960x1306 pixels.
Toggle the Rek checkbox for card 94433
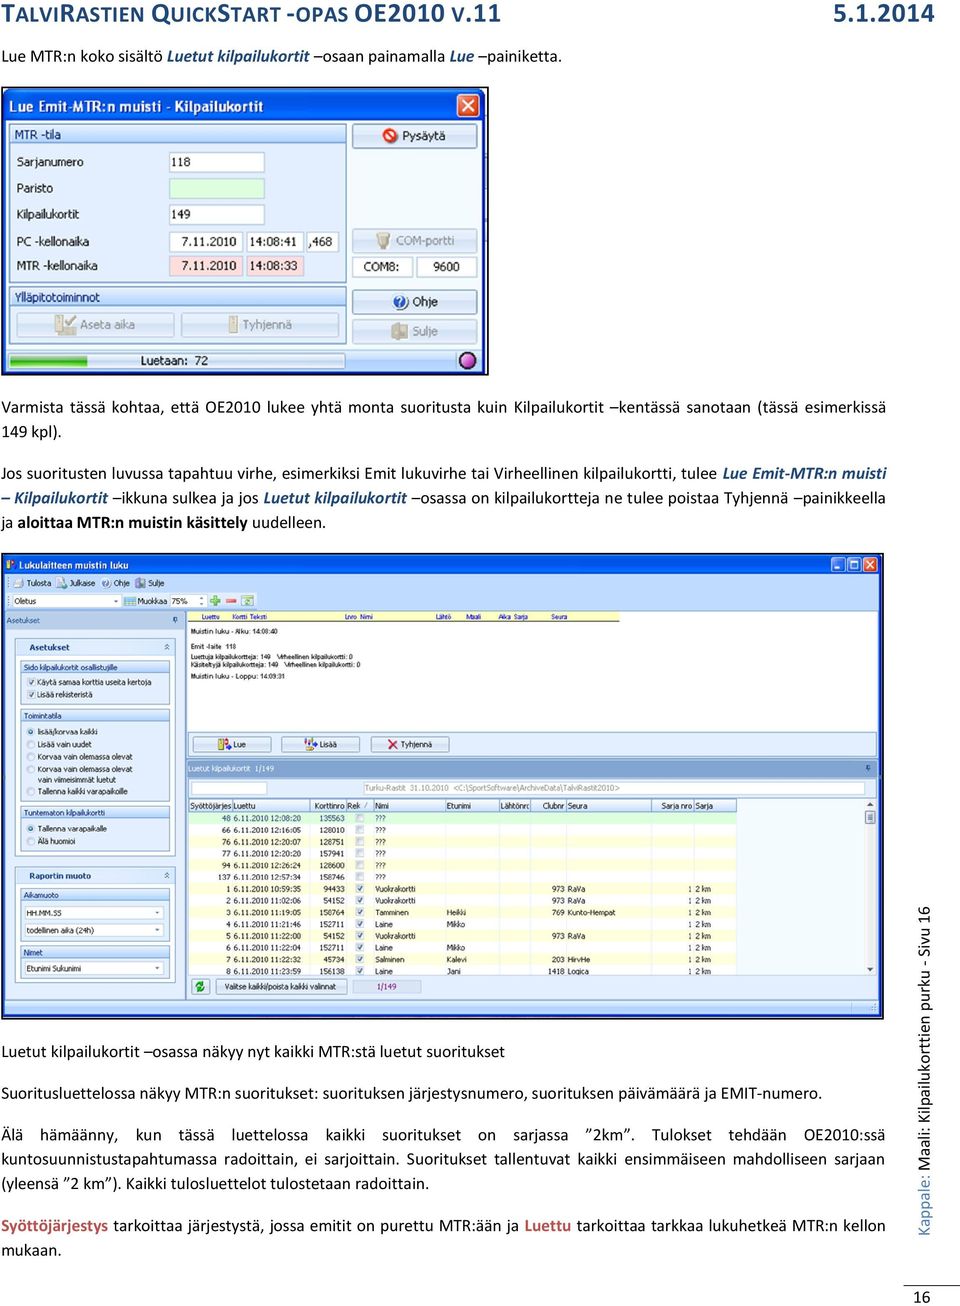359,889
